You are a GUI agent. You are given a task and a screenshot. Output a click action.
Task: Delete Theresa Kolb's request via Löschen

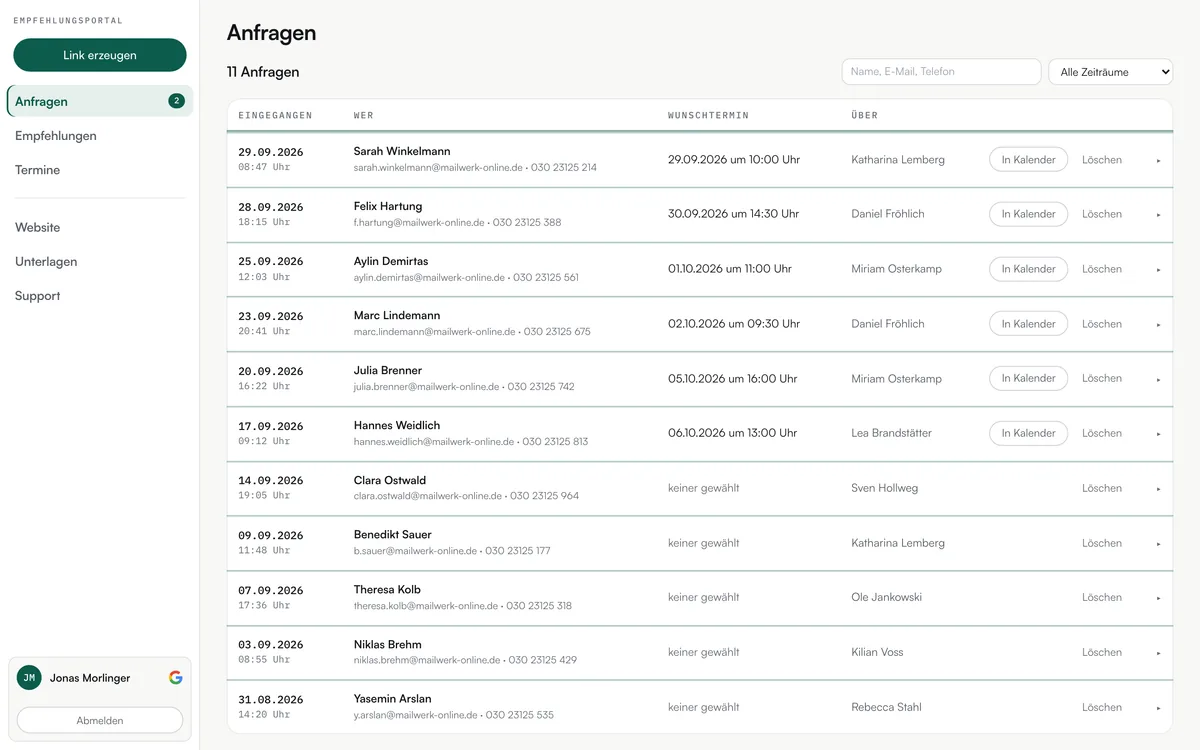point(1102,597)
